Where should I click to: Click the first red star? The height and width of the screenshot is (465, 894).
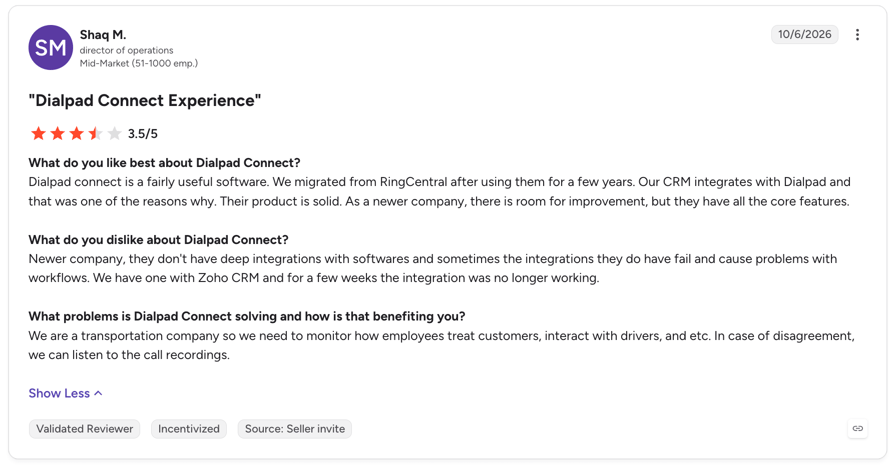(39, 134)
